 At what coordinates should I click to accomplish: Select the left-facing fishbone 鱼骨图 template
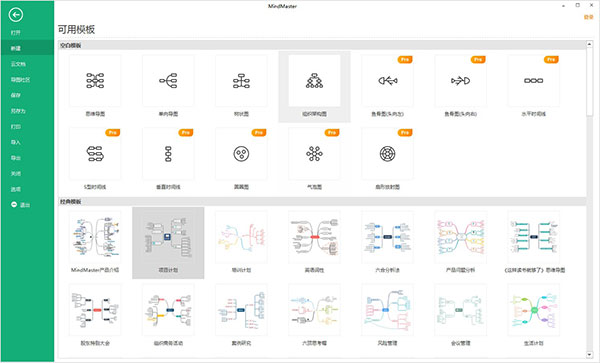387,81
